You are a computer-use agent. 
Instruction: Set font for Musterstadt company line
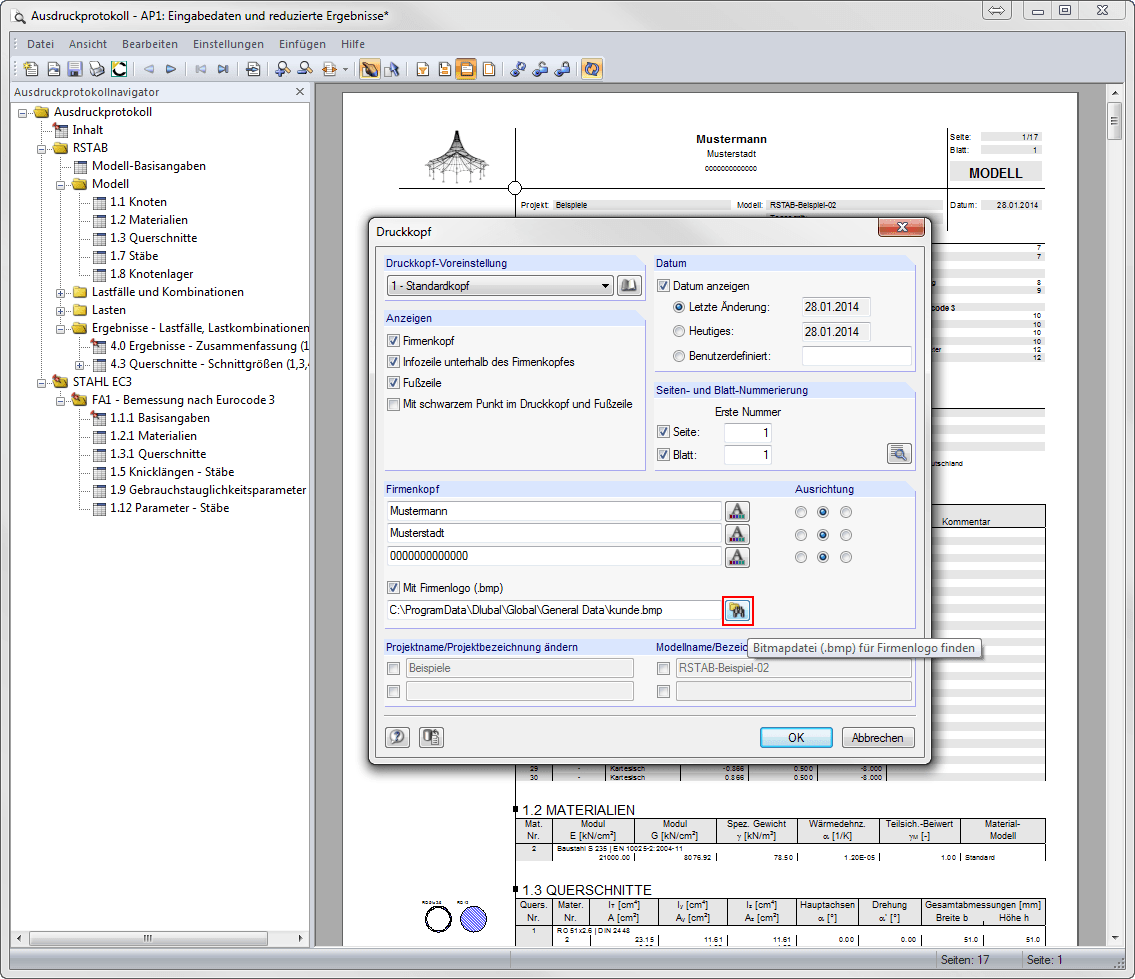tap(737, 534)
